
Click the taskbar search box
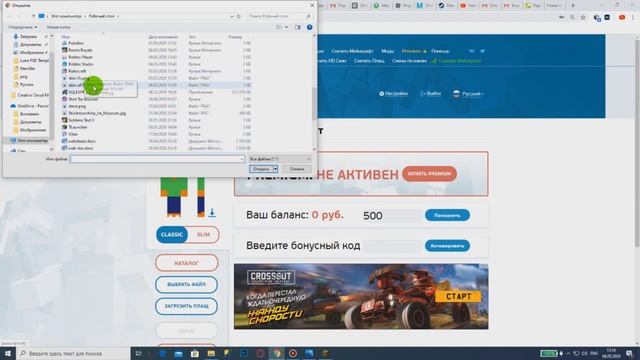click(73, 353)
